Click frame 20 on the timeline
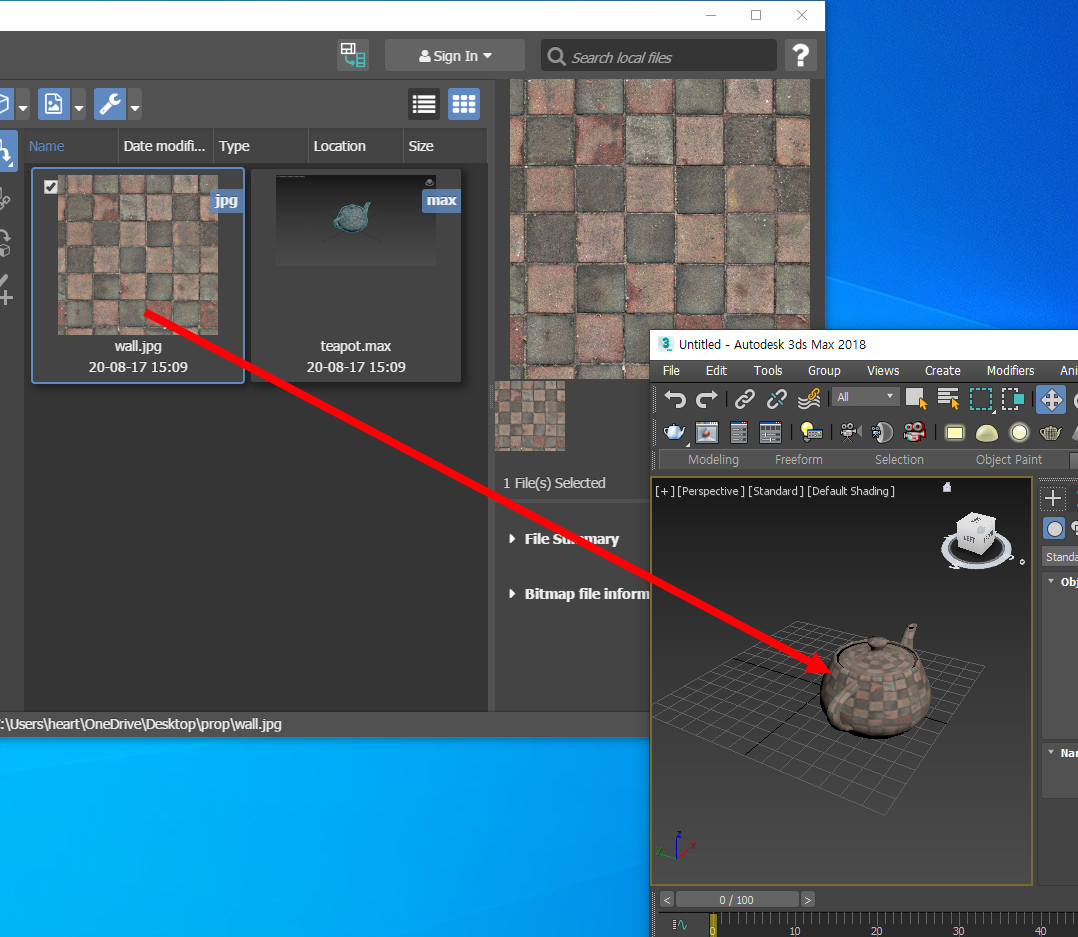The height and width of the screenshot is (937, 1078). [876, 931]
